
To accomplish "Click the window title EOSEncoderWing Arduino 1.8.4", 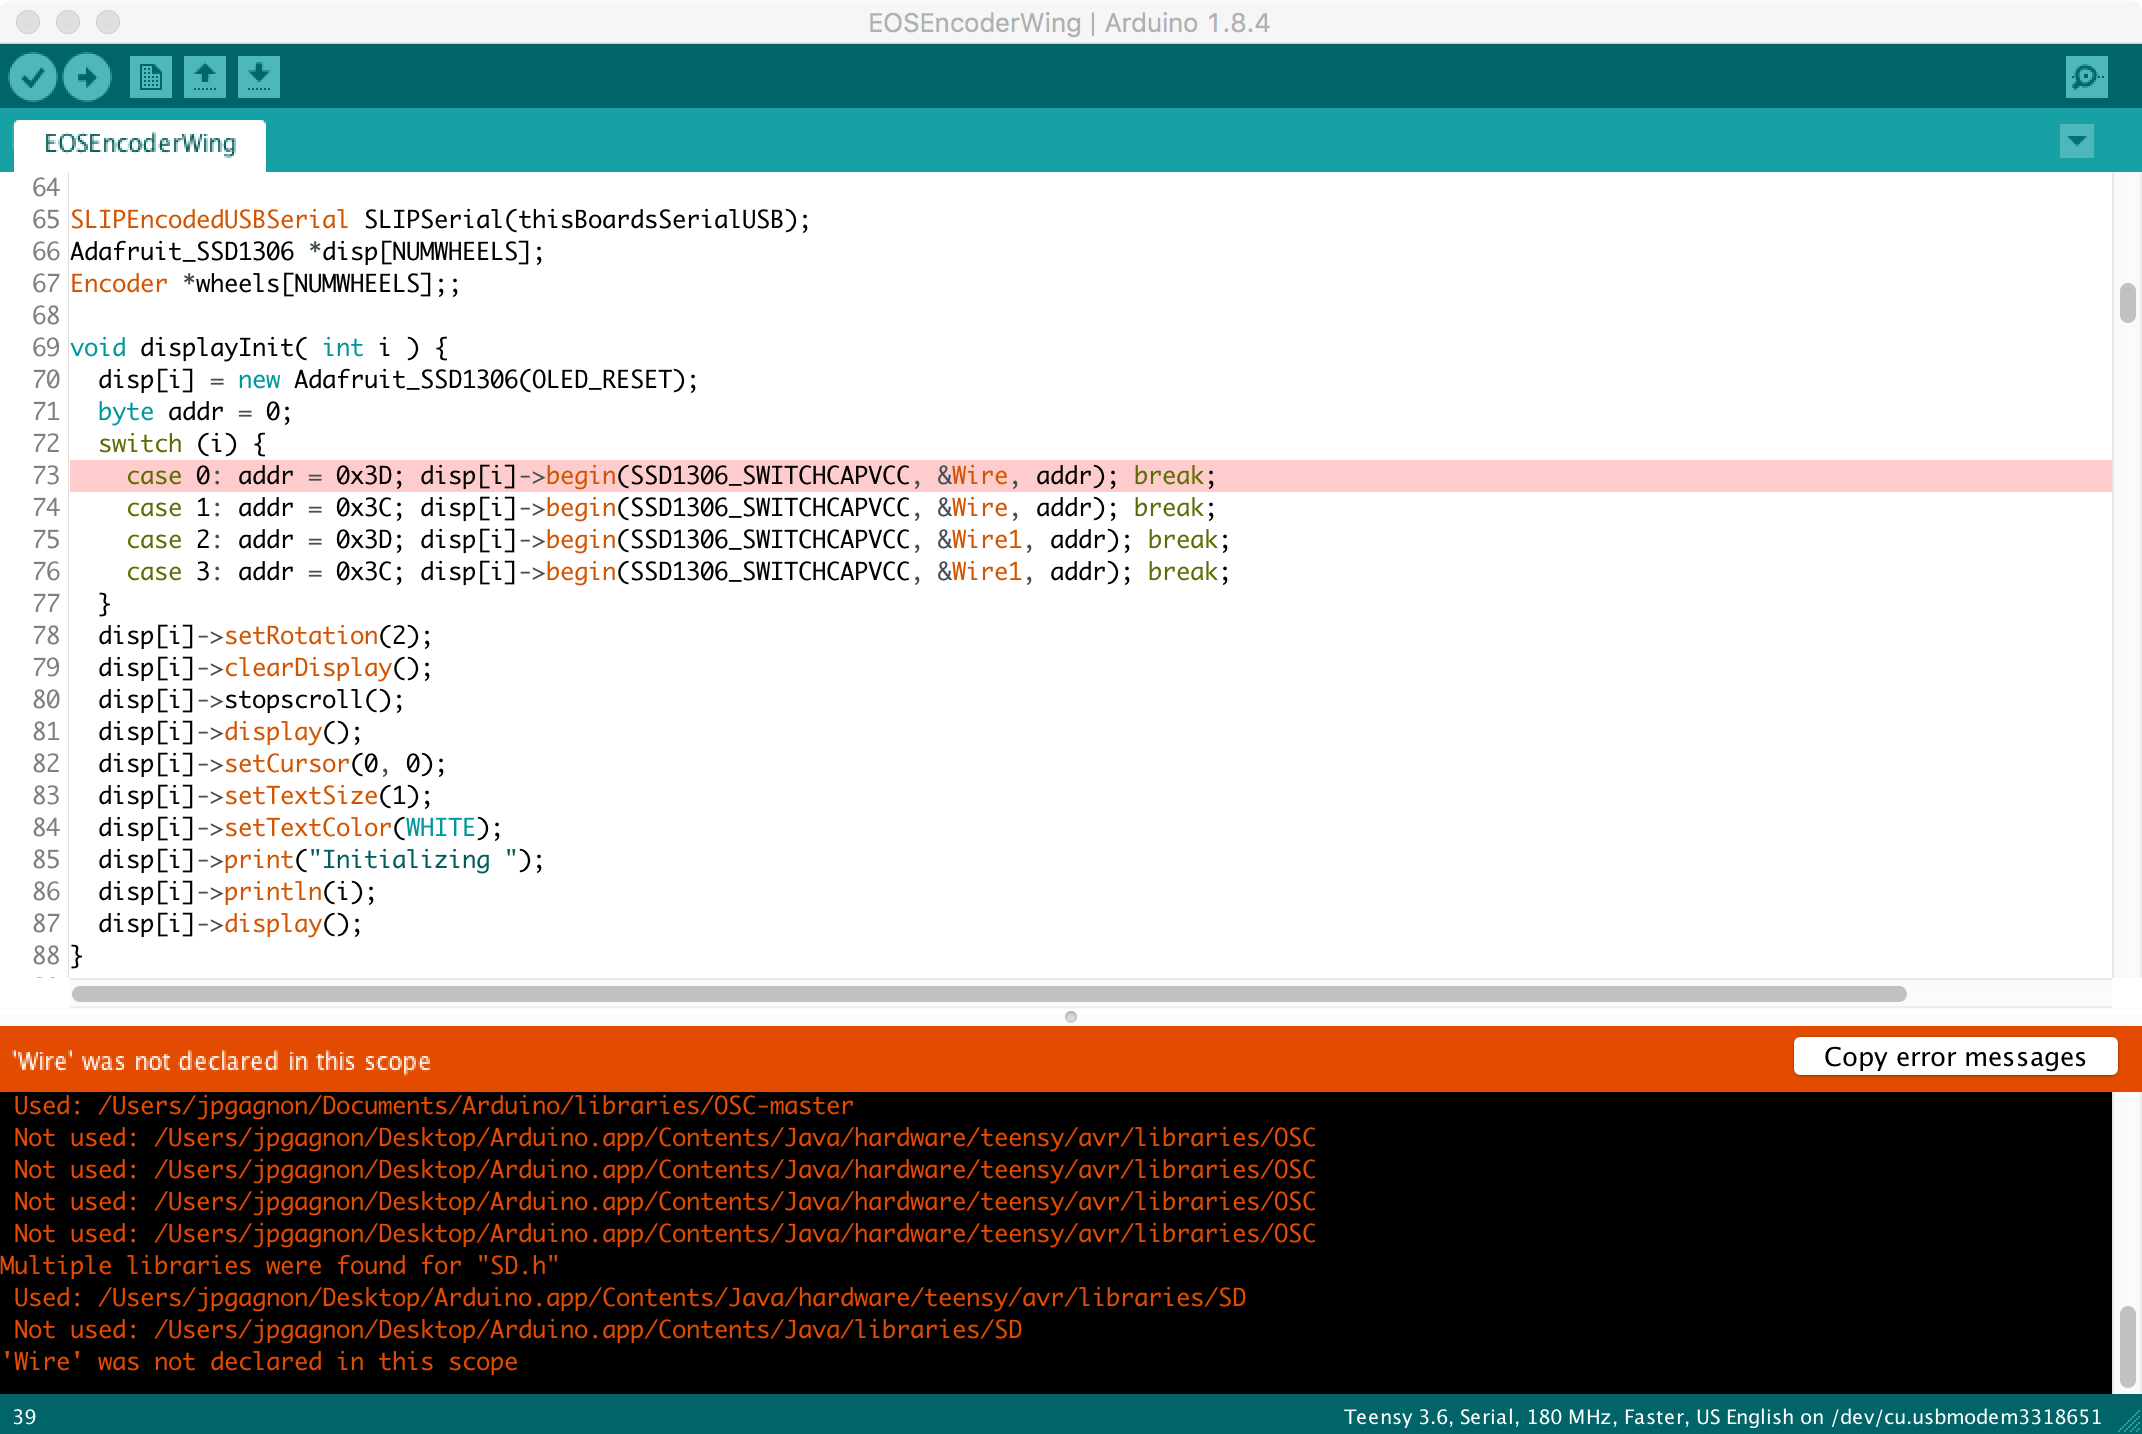I will click(x=1068, y=22).
